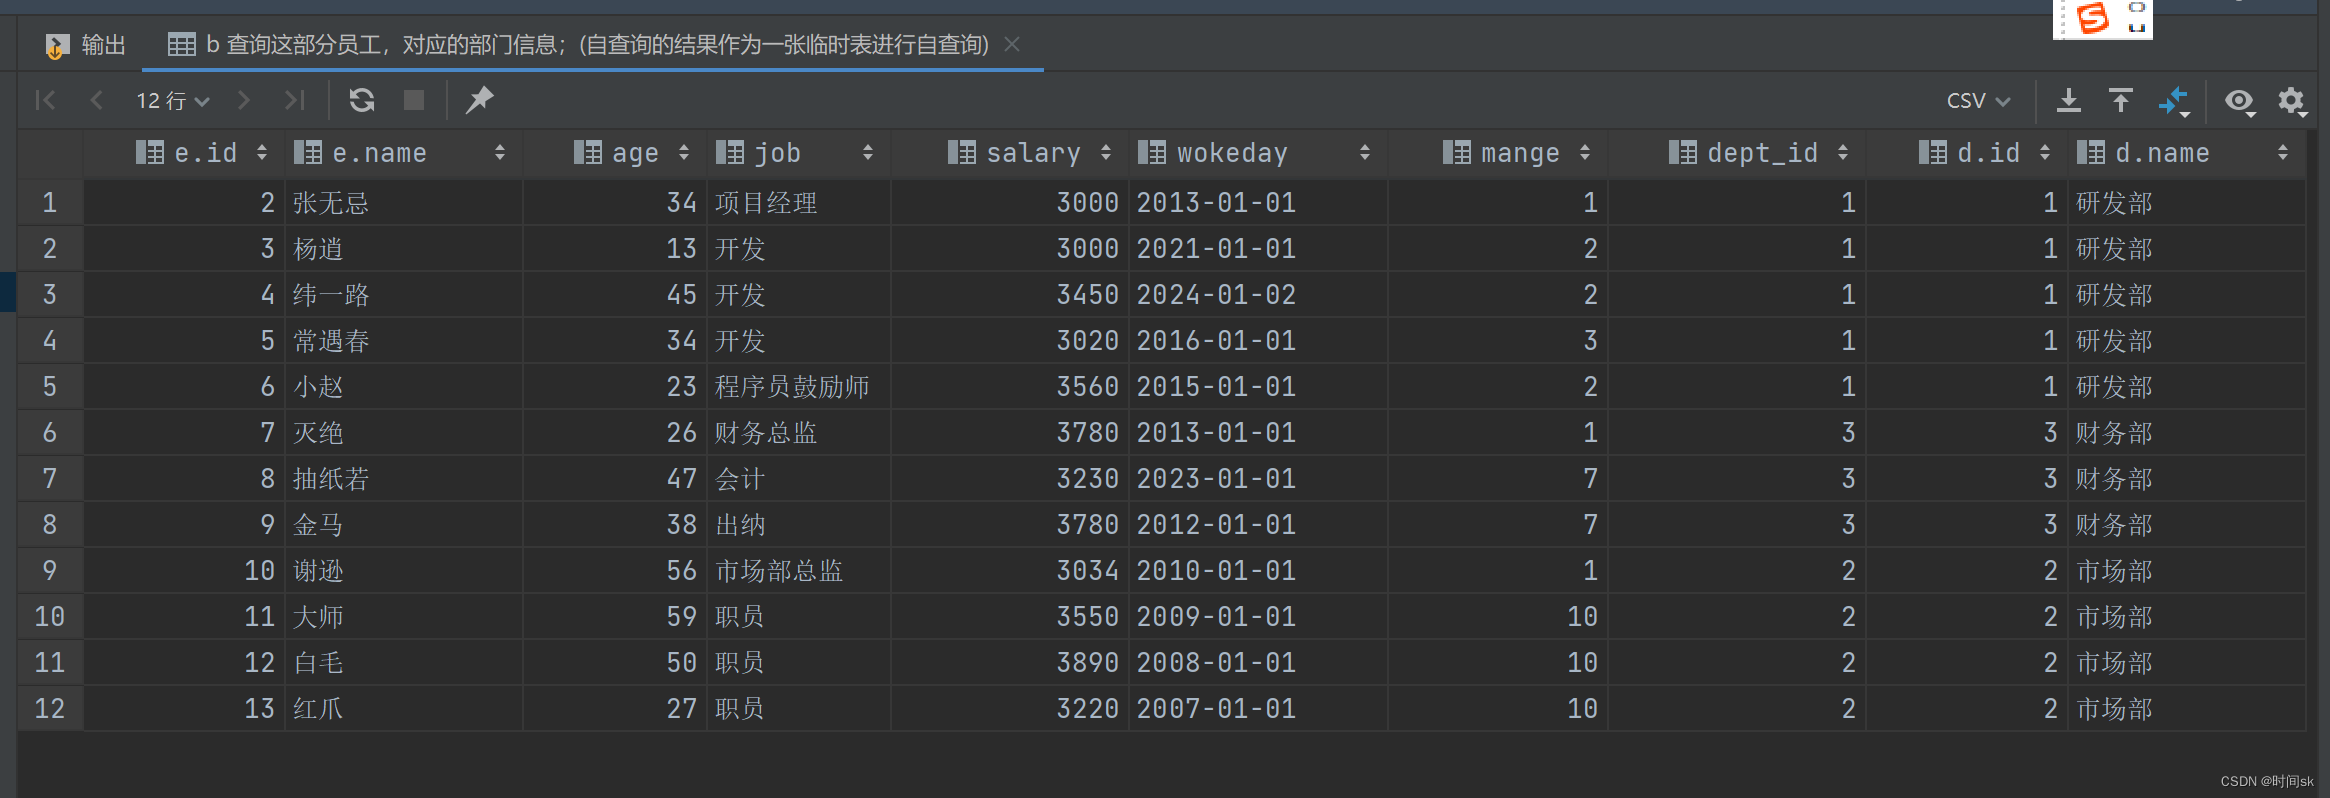Click the job column header icon

[730, 153]
